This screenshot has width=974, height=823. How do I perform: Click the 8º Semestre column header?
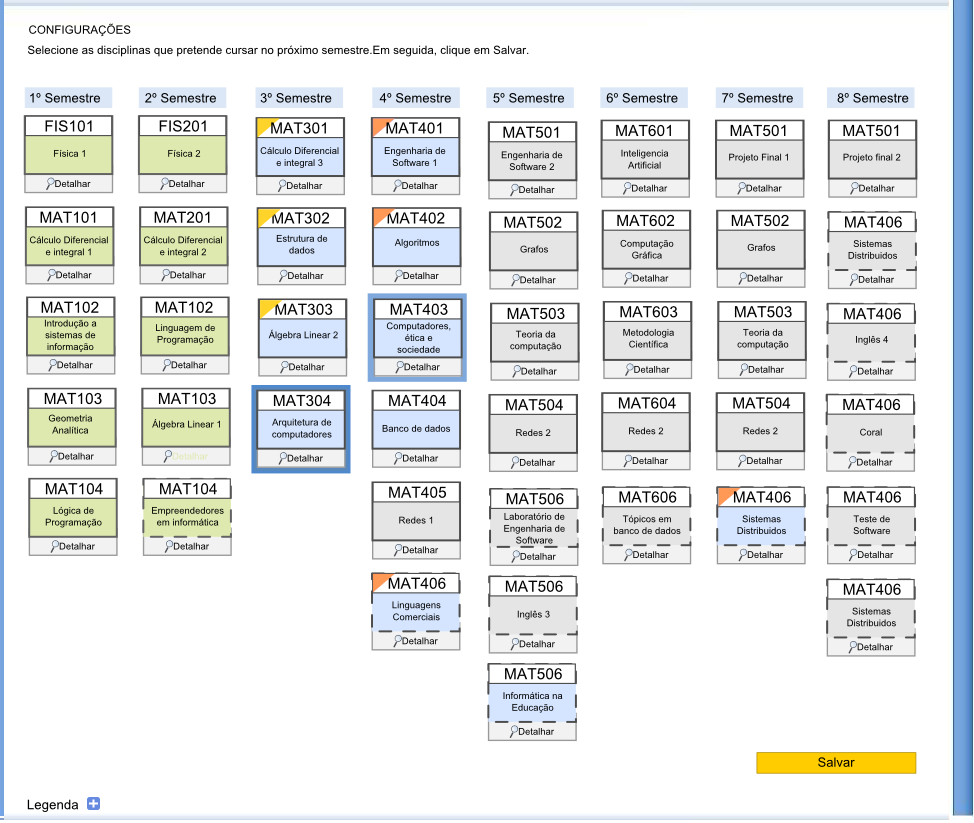tap(870, 97)
